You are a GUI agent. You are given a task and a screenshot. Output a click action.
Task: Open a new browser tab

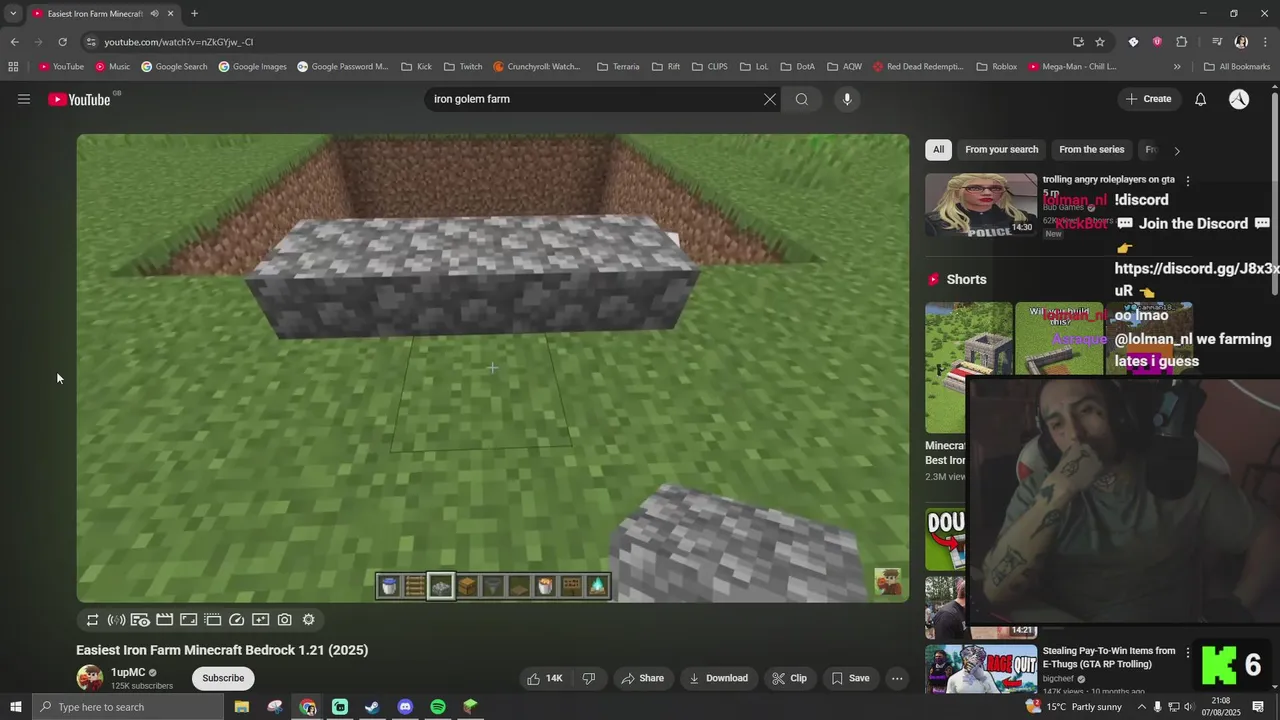194,13
